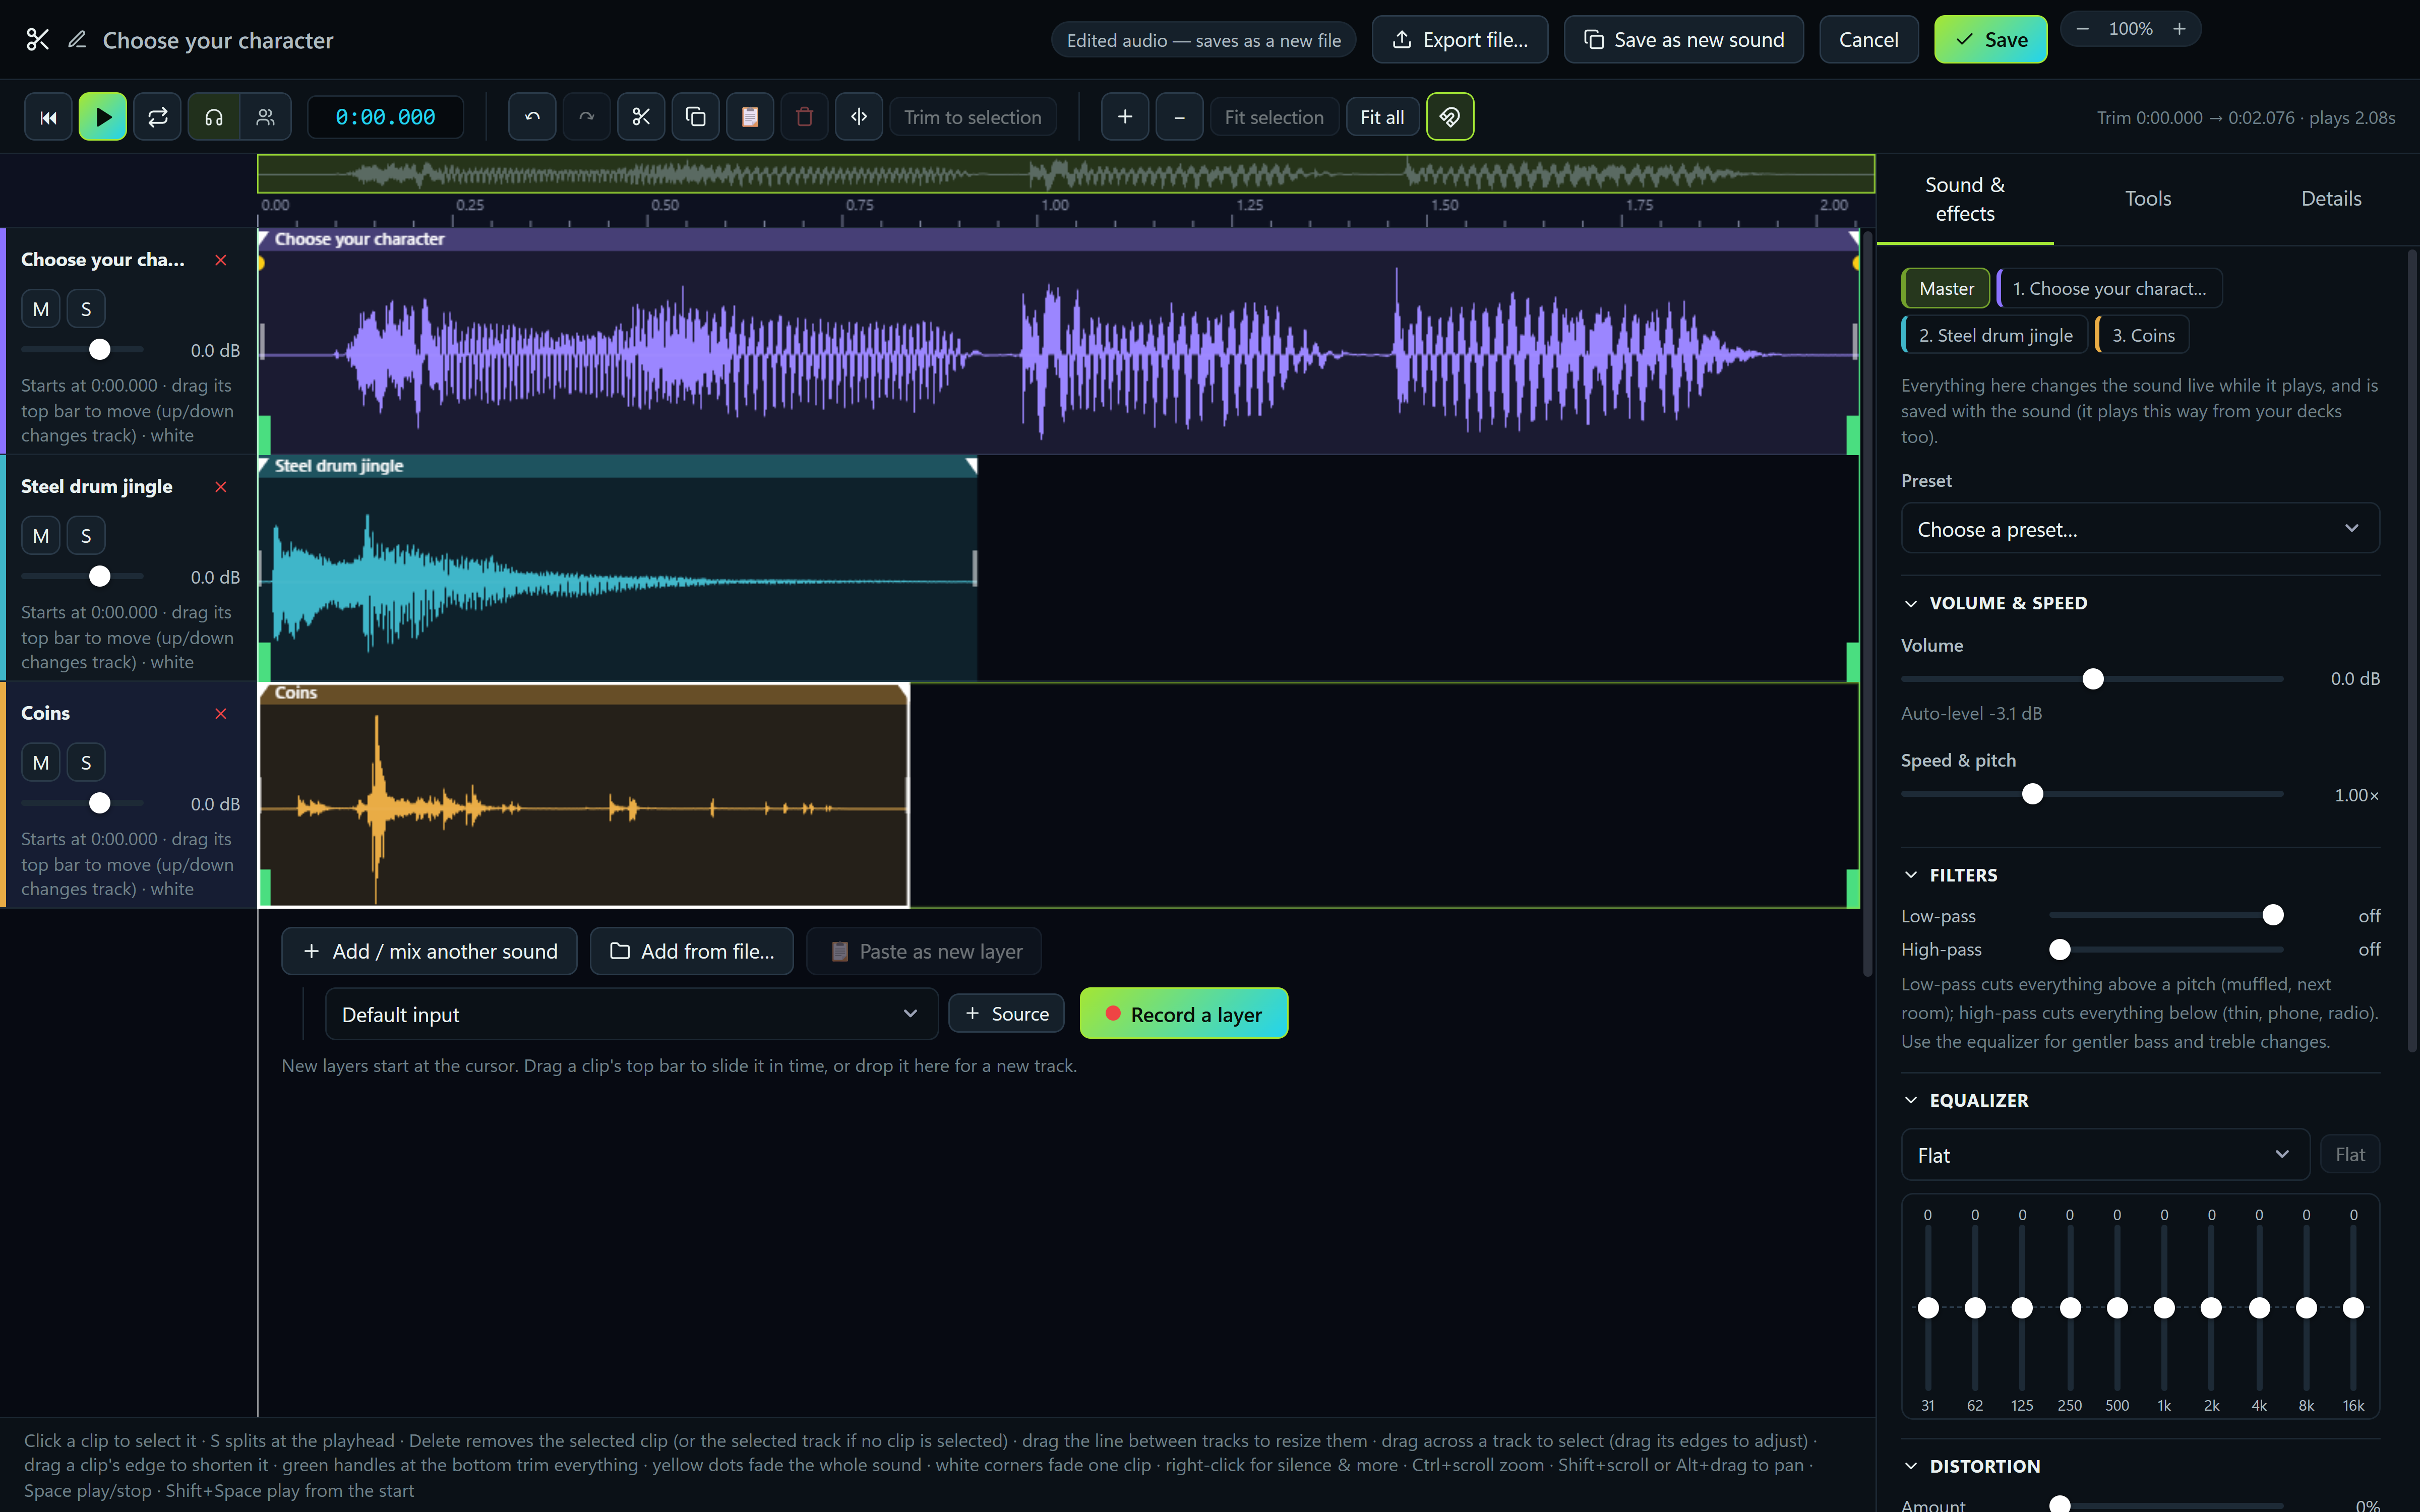
Task: Click the pencil rename icon beside title
Action: click(x=77, y=40)
